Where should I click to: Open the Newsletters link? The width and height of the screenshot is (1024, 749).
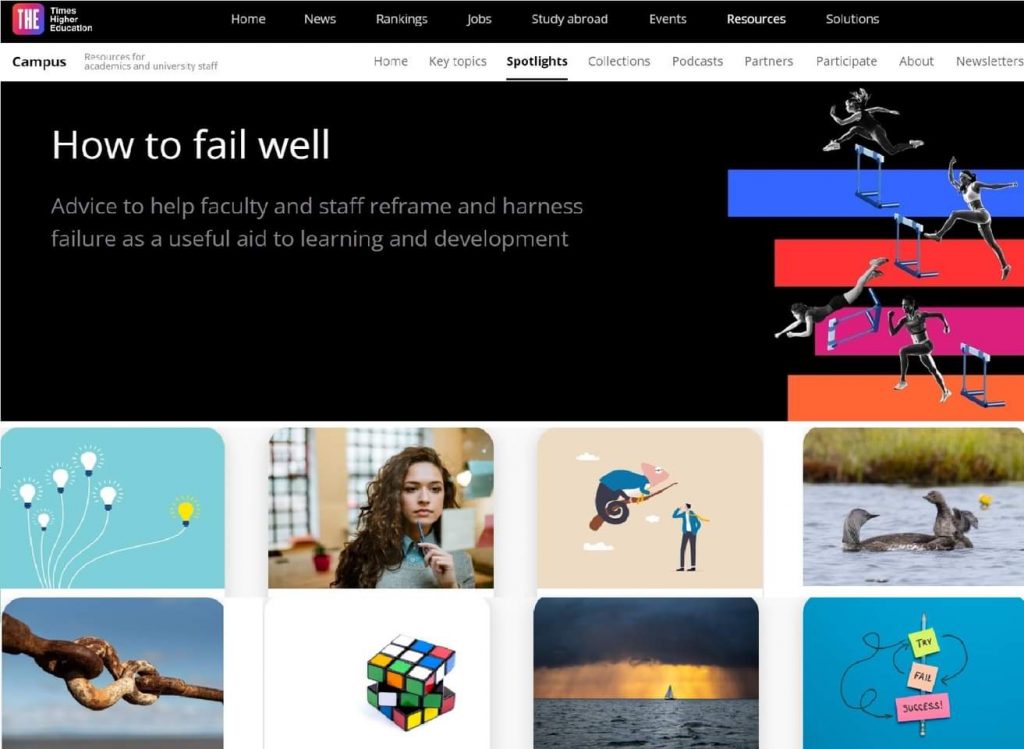(x=989, y=61)
